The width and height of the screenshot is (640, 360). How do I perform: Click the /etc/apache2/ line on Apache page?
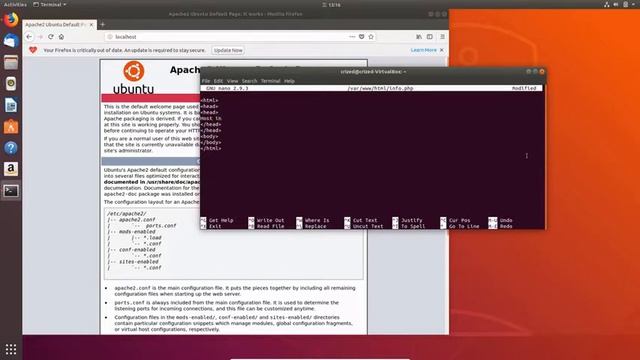tap(127, 214)
